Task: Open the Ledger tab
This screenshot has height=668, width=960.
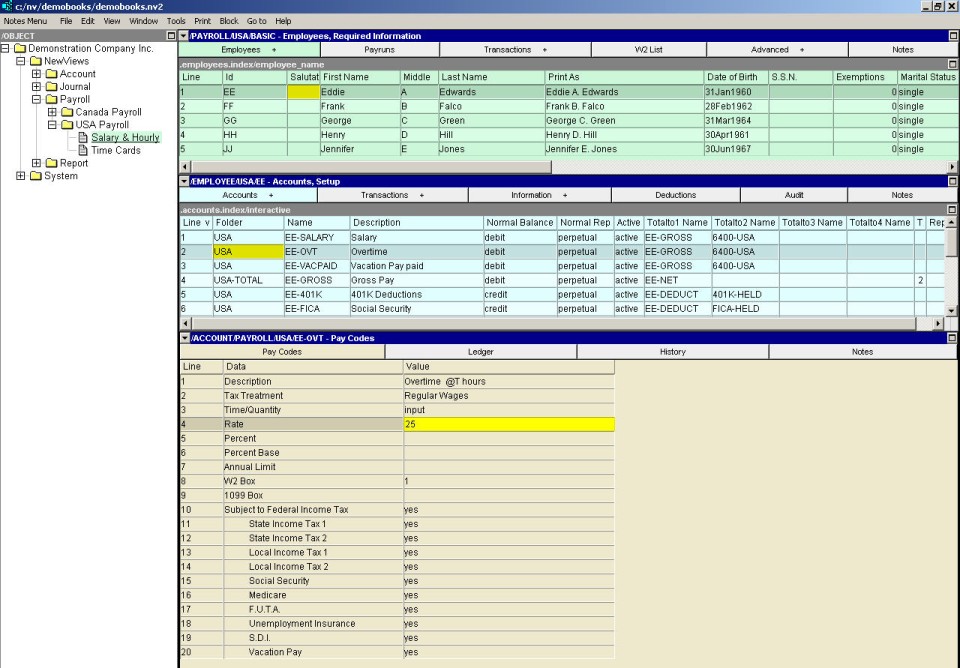Action: [481, 352]
